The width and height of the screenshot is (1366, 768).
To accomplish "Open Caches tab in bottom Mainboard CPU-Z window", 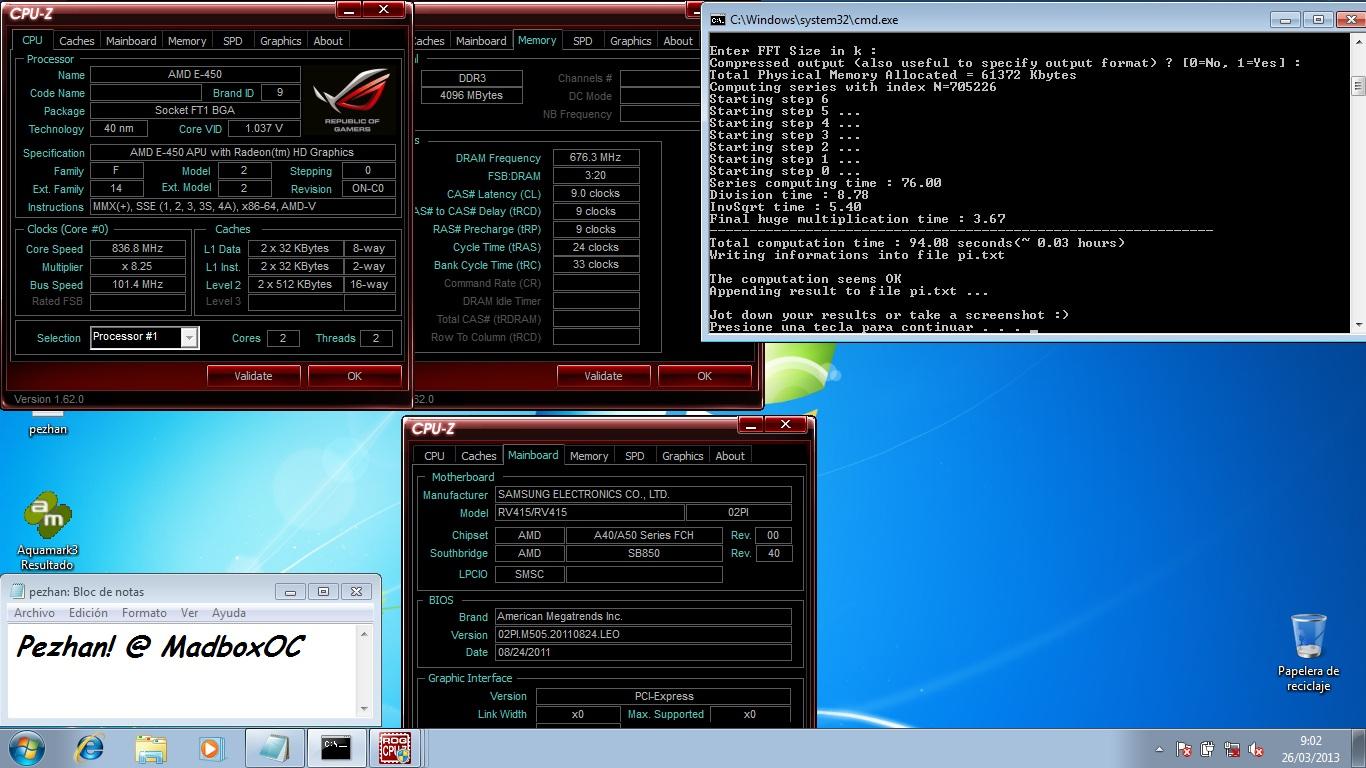I will pyautogui.click(x=478, y=456).
